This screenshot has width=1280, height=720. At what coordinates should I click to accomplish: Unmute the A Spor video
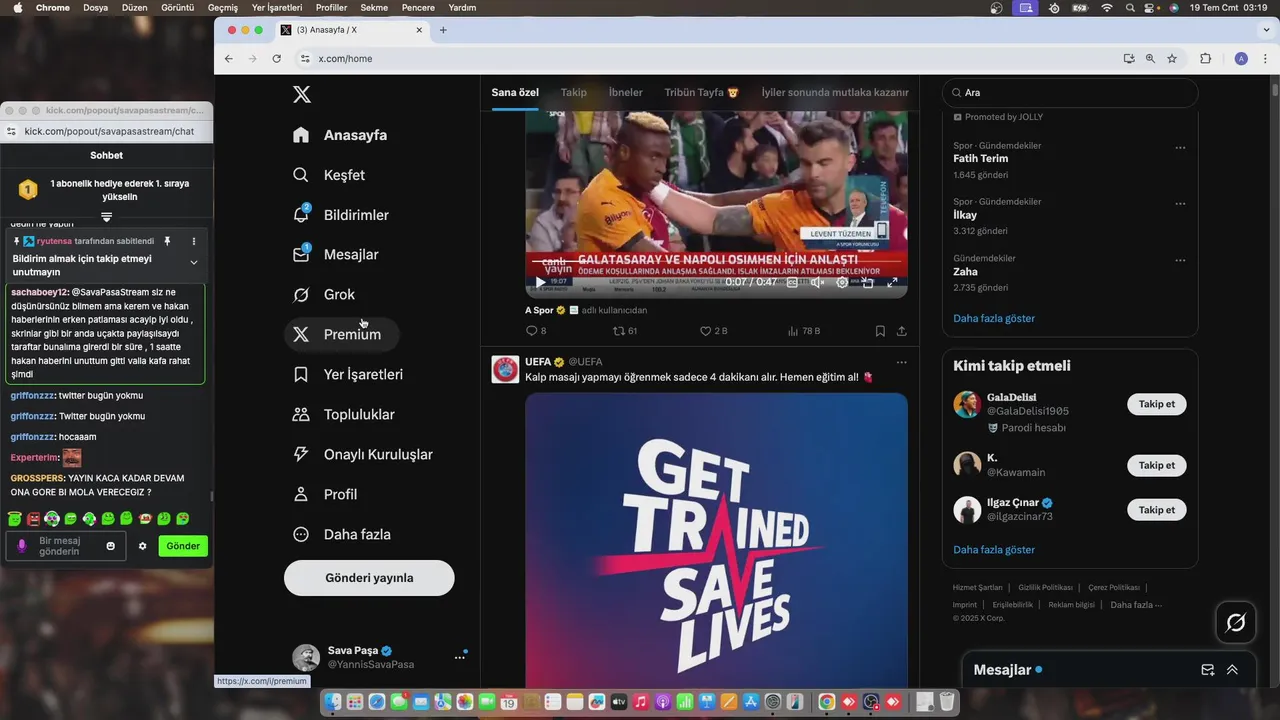[817, 283]
